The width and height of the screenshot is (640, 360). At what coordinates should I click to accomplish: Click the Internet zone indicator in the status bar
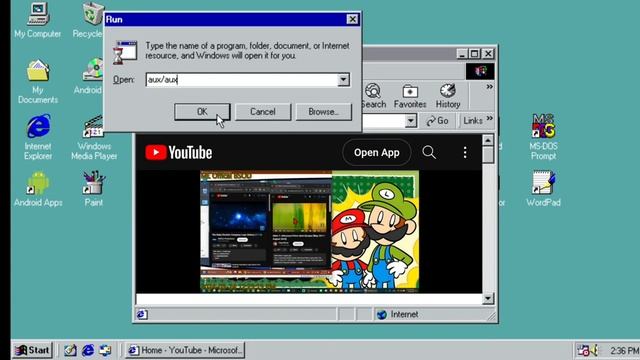coord(398,314)
